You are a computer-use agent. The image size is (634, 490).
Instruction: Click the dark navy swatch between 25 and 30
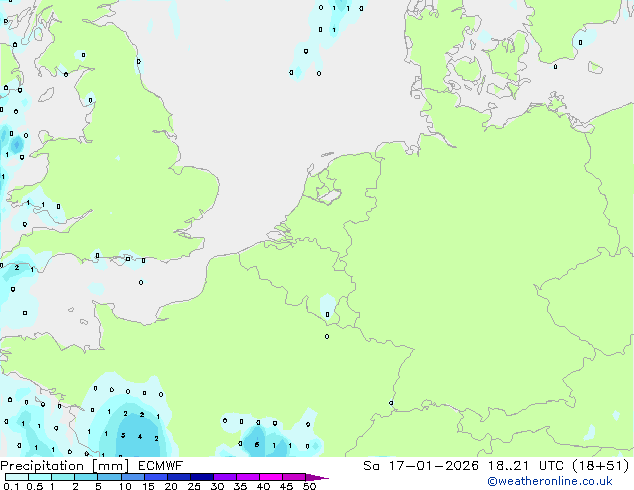(201, 477)
